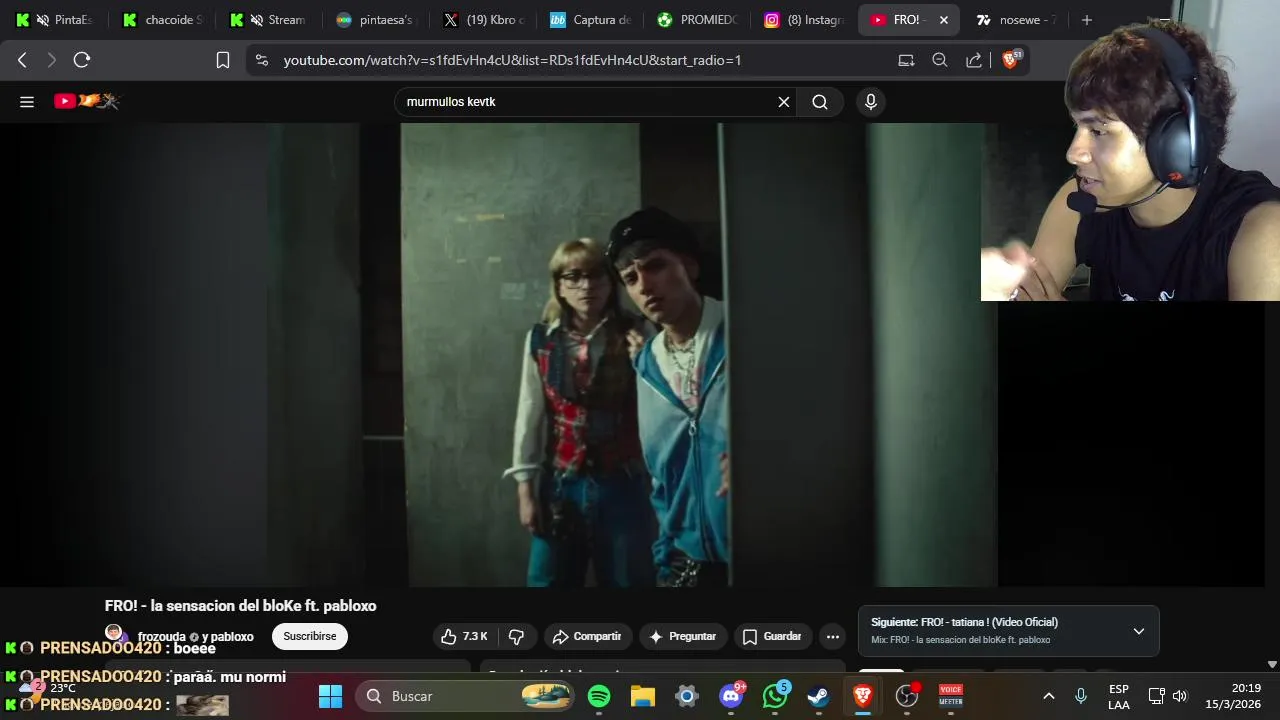
Task: Open site settings icon beside the URL
Action: coord(262,60)
